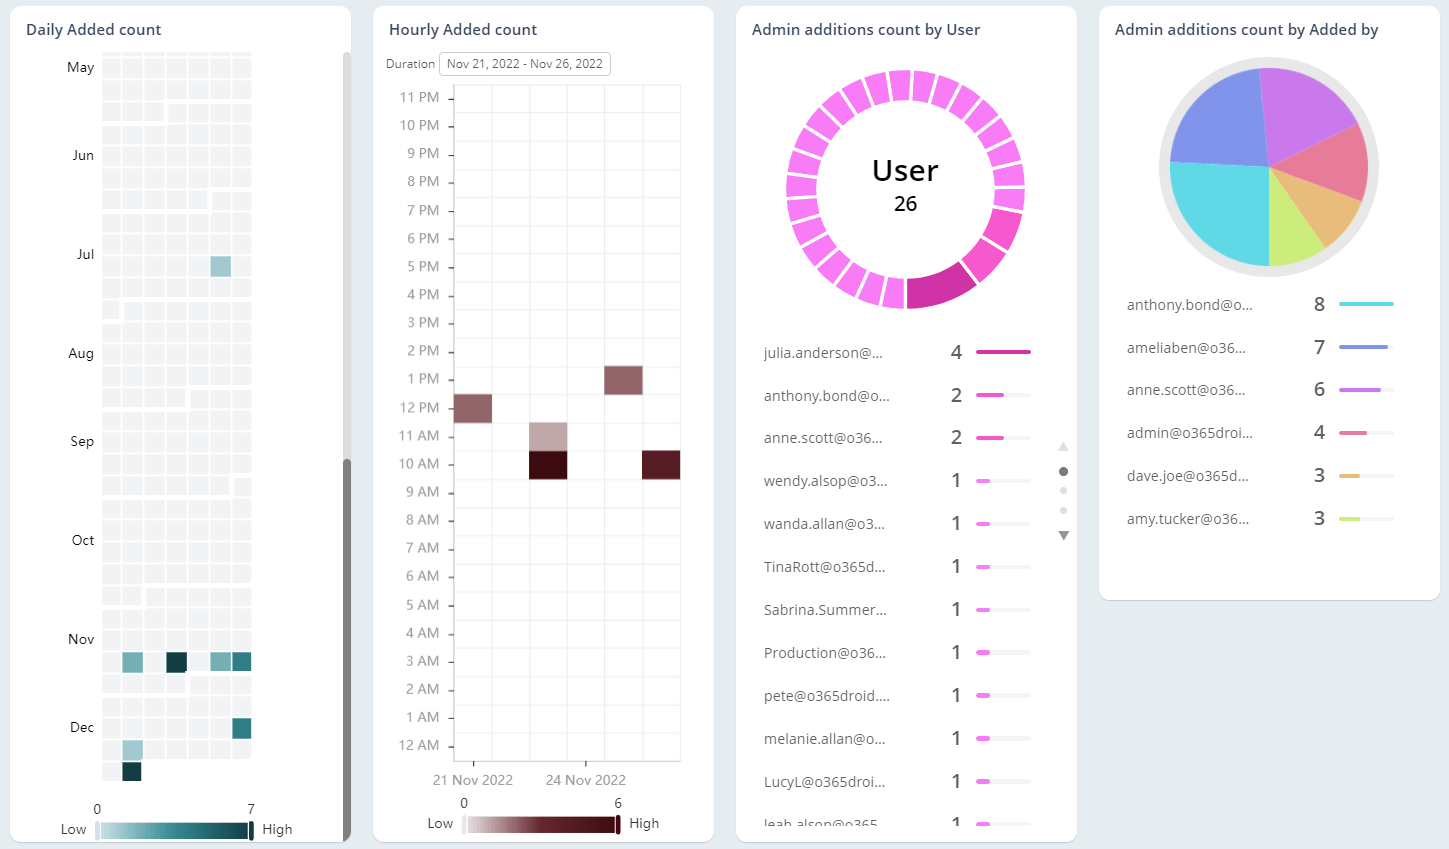Click wendy.alsop's progress bar in user list

pyautogui.click(x=1005, y=480)
